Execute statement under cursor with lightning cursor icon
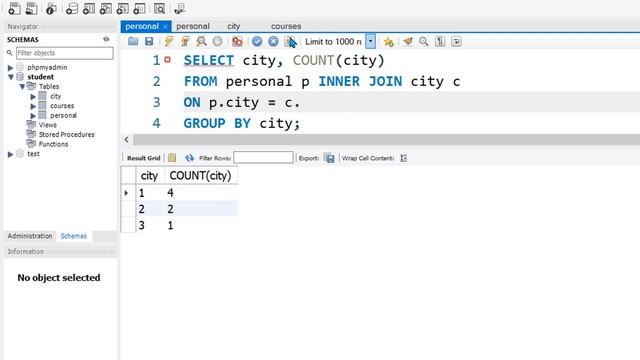Screen dimensions: 640x360 click(185, 41)
